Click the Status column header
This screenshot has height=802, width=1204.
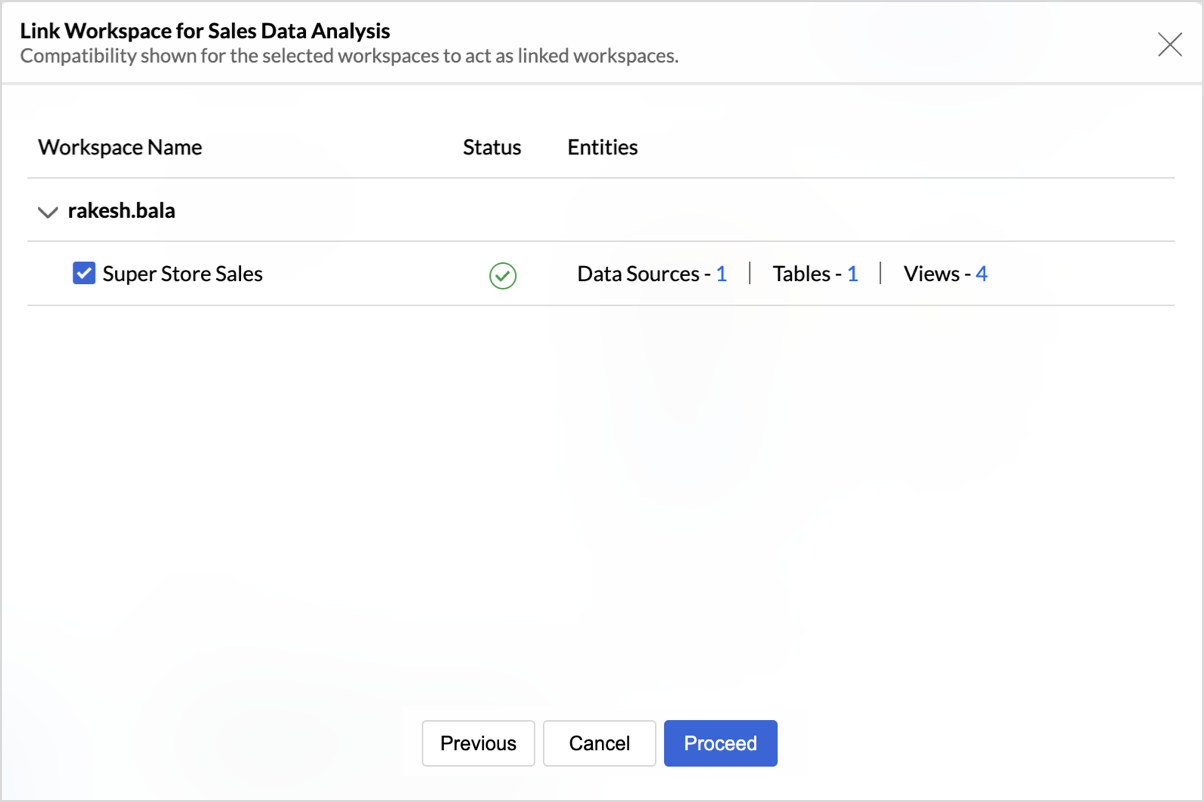[x=491, y=147]
